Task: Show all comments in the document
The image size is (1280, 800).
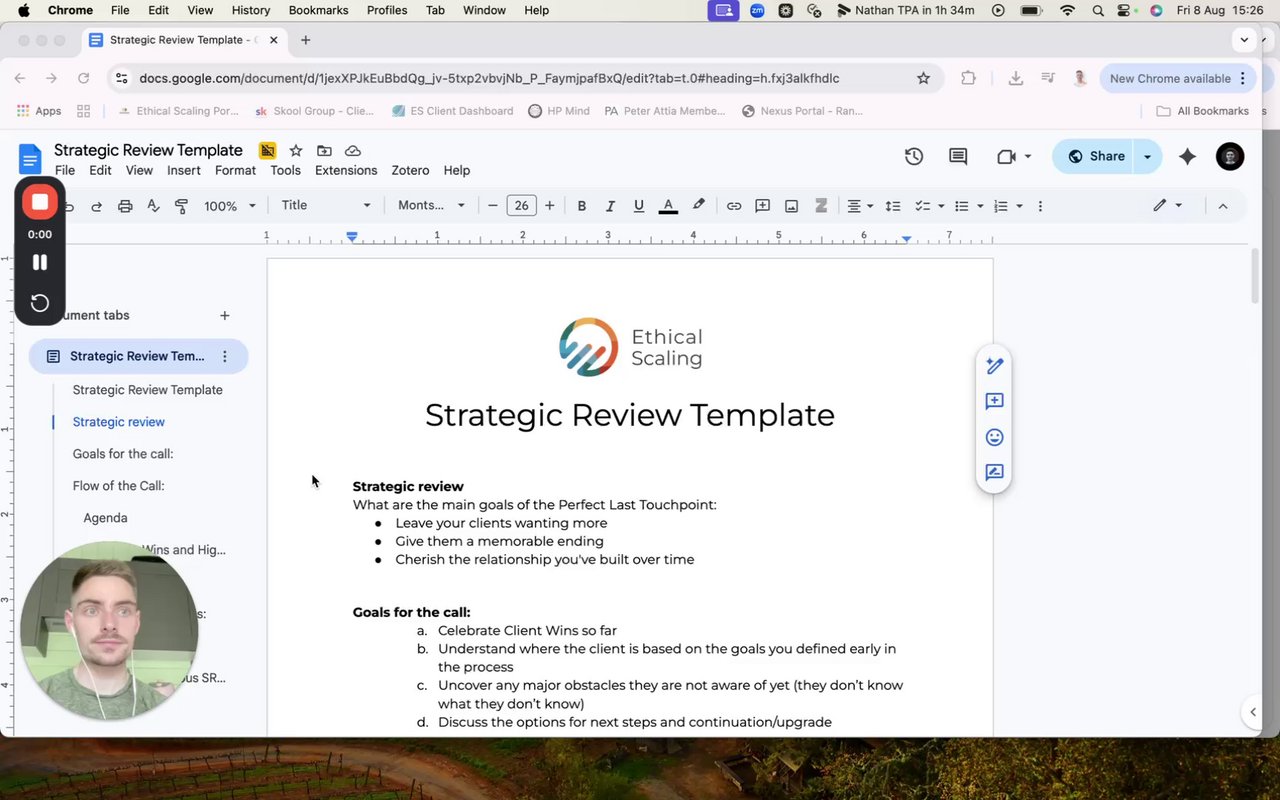Action: 958,156
